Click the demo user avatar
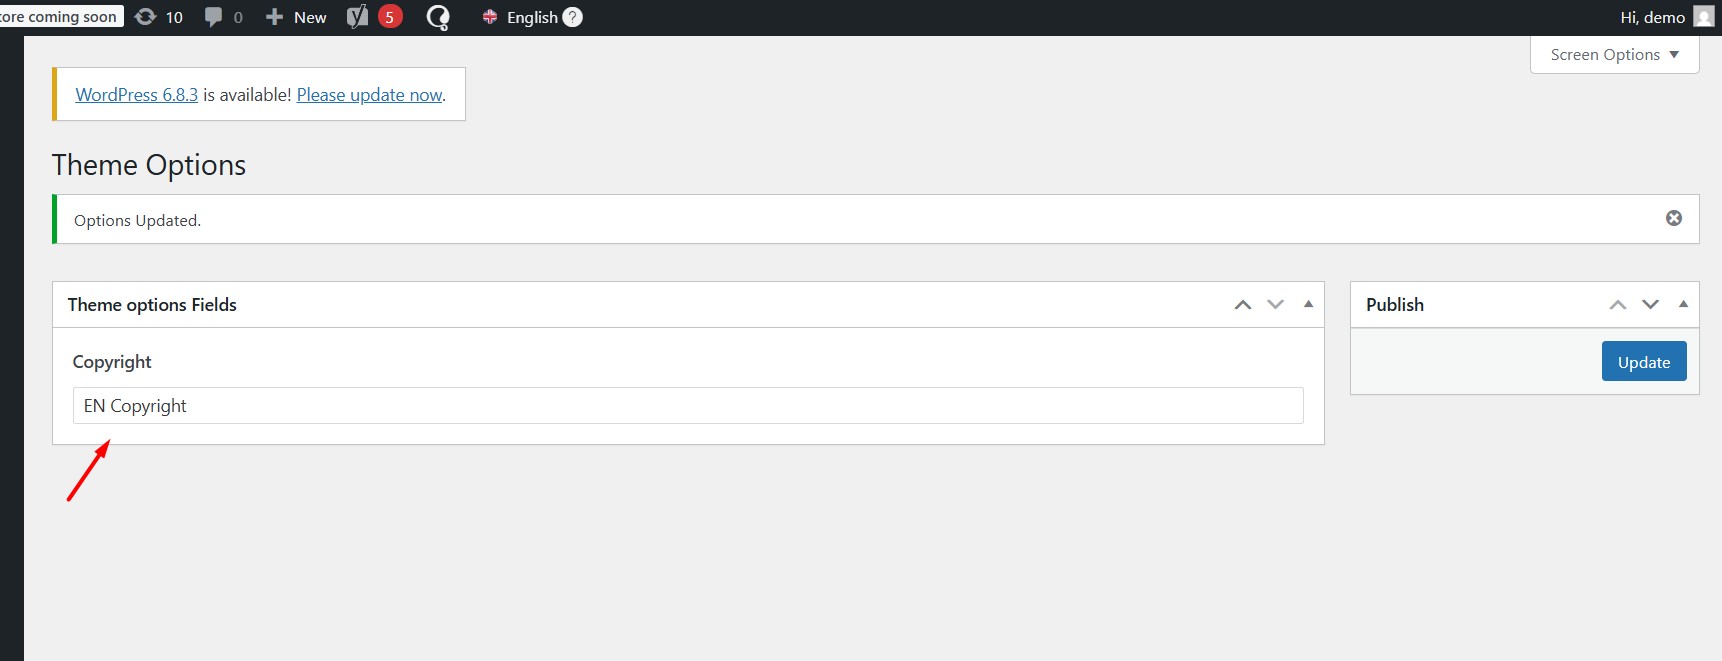This screenshot has height=661, width=1722. [x=1704, y=17]
